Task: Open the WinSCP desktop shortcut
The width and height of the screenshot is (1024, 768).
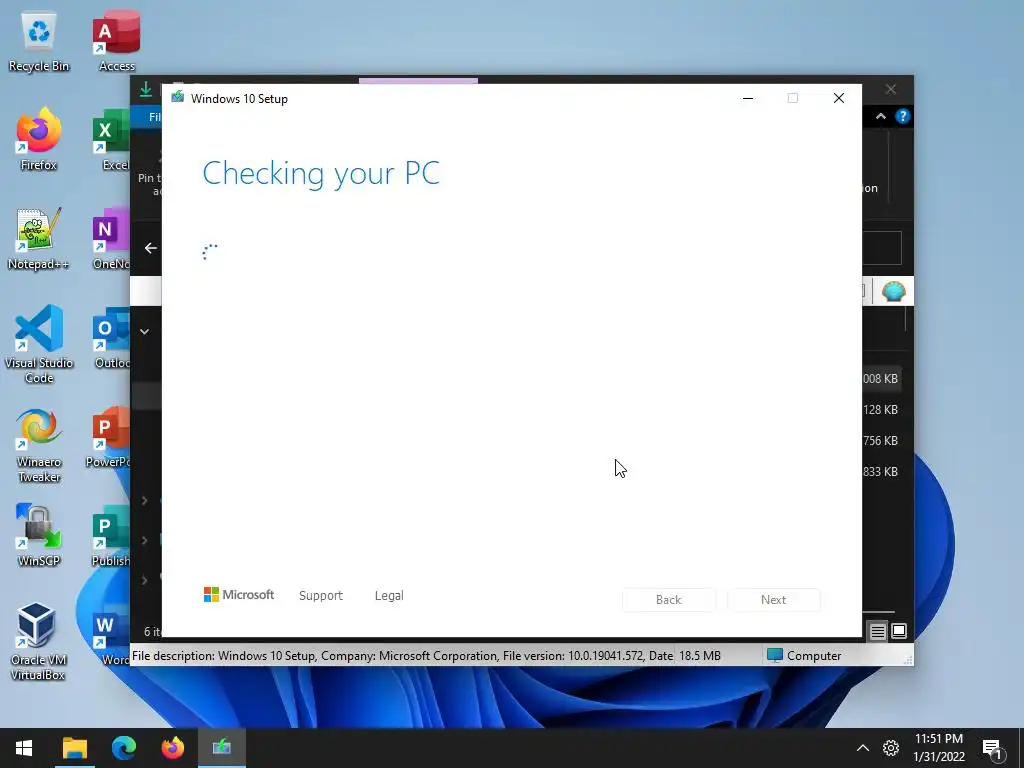Action: click(x=39, y=536)
